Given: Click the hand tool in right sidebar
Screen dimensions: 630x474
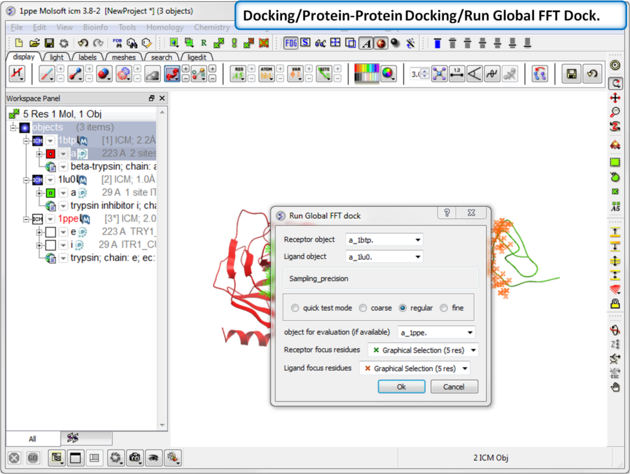Looking at the screenshot, I should coord(615,388).
